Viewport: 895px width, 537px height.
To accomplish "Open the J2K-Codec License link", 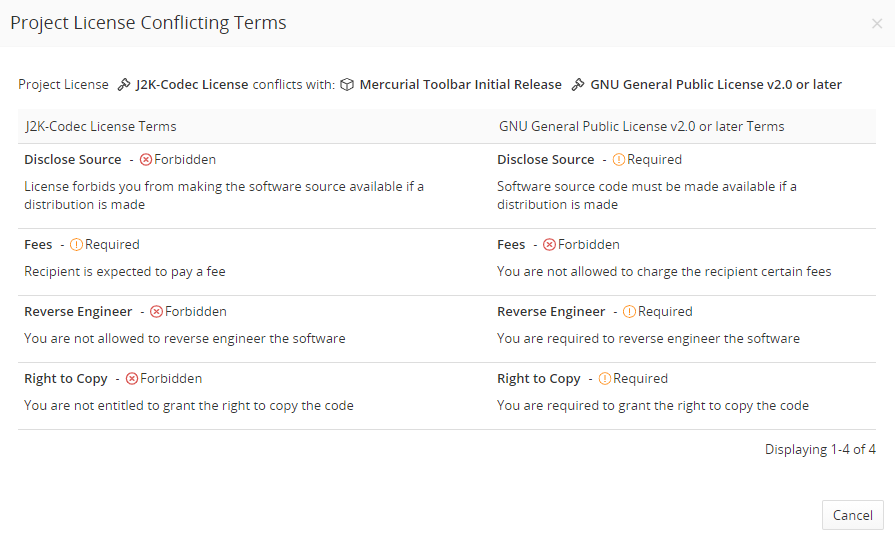I will click(192, 85).
